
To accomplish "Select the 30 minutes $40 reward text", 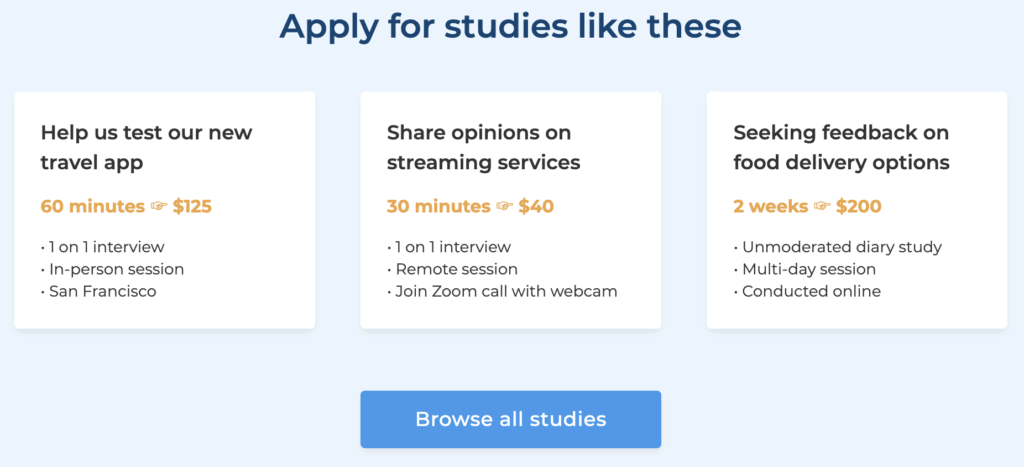I will tap(470, 207).
